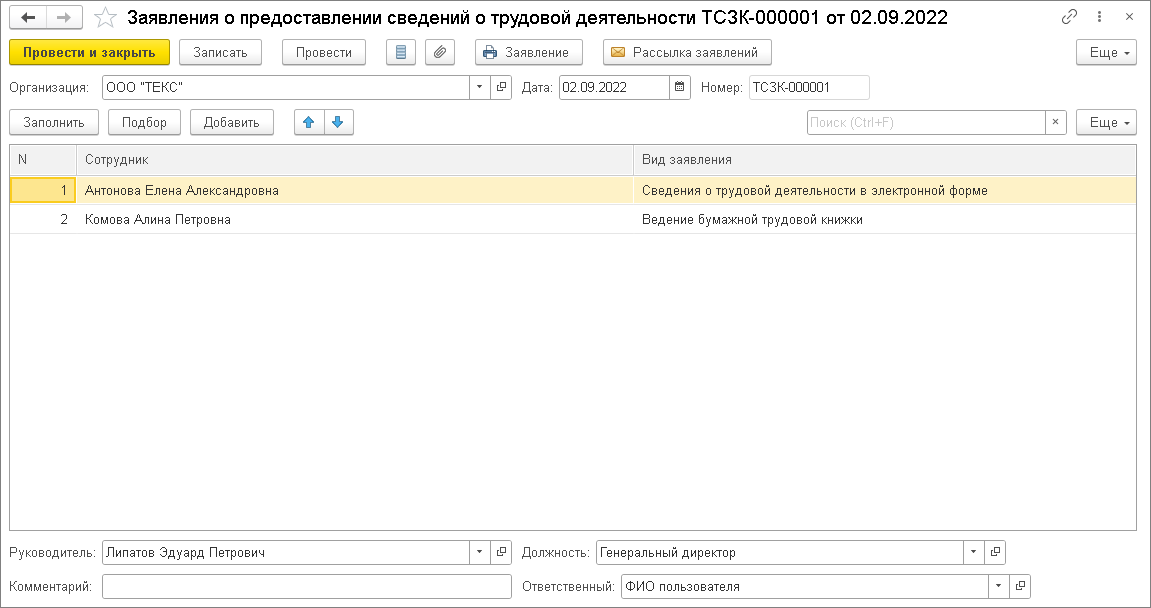Viewport: 1151px width, 608px height.
Task: Open the calendar picker for Дата field
Action: (680, 87)
